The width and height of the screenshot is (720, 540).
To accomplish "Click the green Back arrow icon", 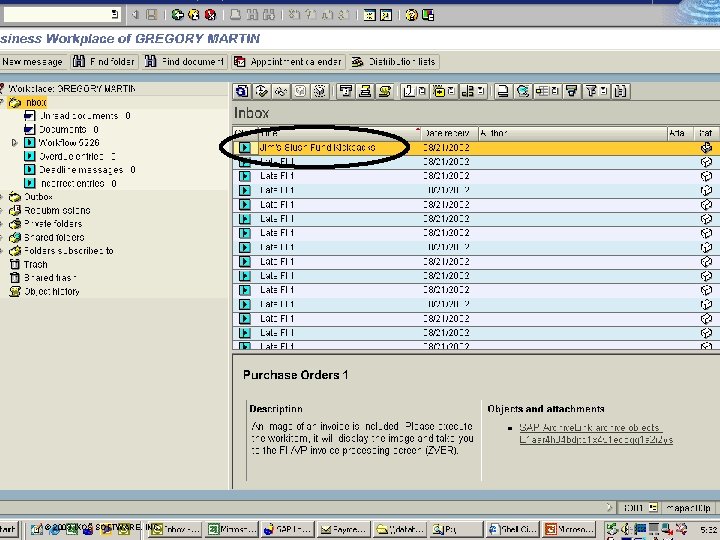I will pyautogui.click(x=177, y=15).
